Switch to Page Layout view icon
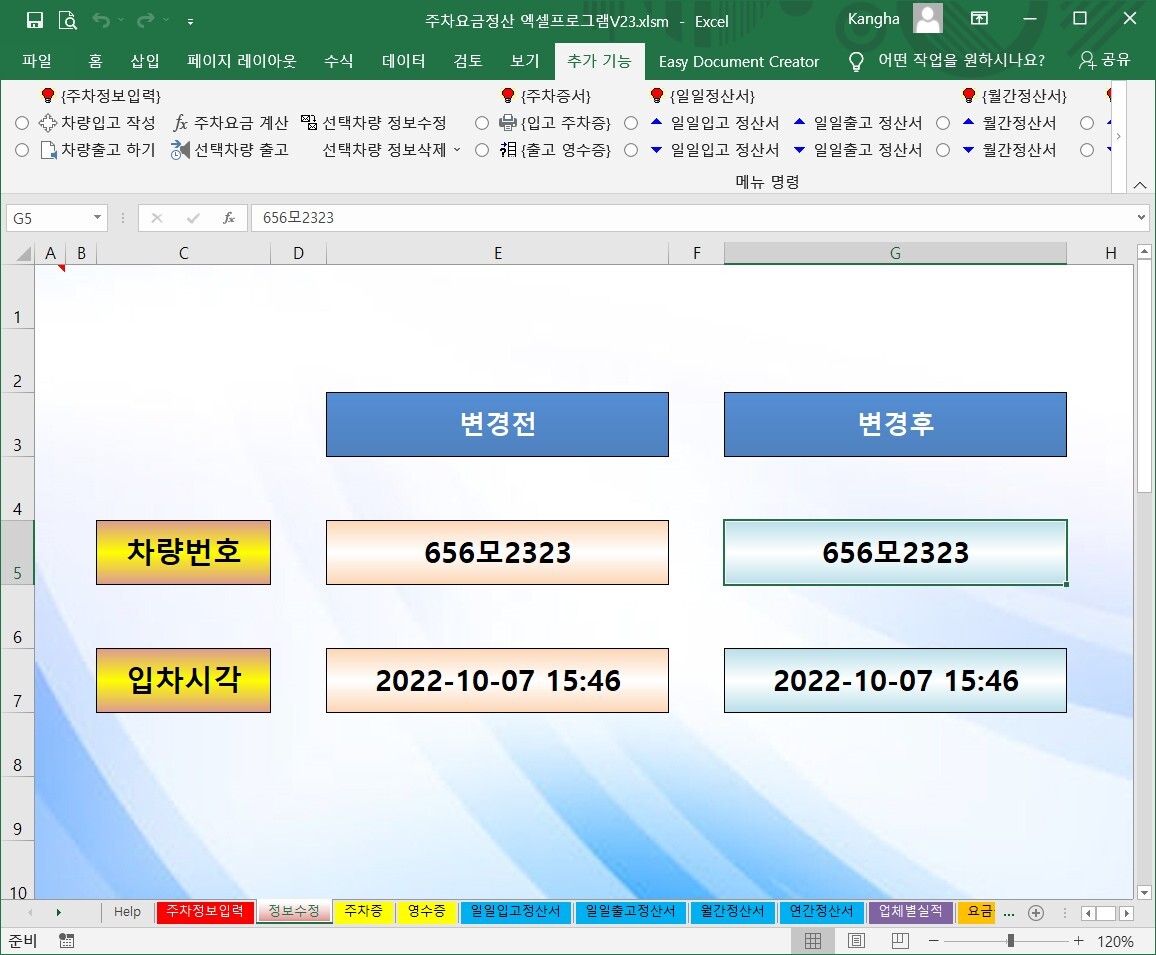The image size is (1156, 955). pyautogui.click(x=856, y=941)
